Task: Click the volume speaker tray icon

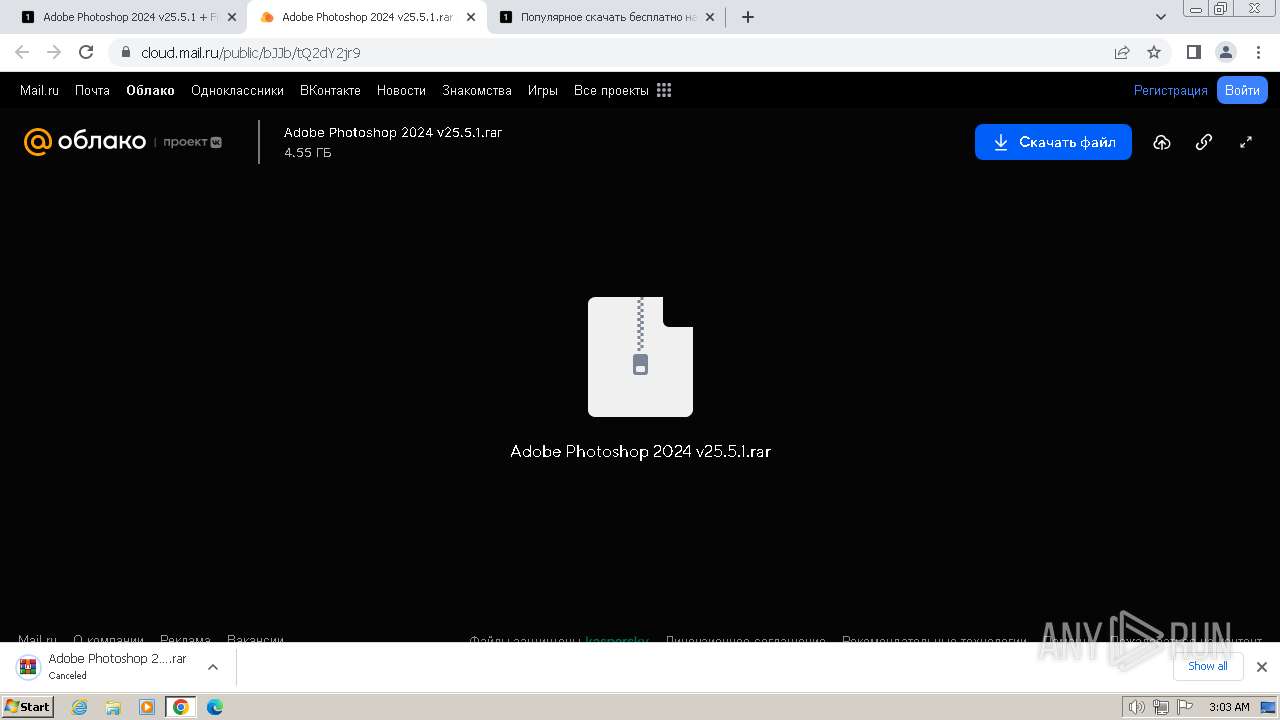Action: coord(1136,707)
